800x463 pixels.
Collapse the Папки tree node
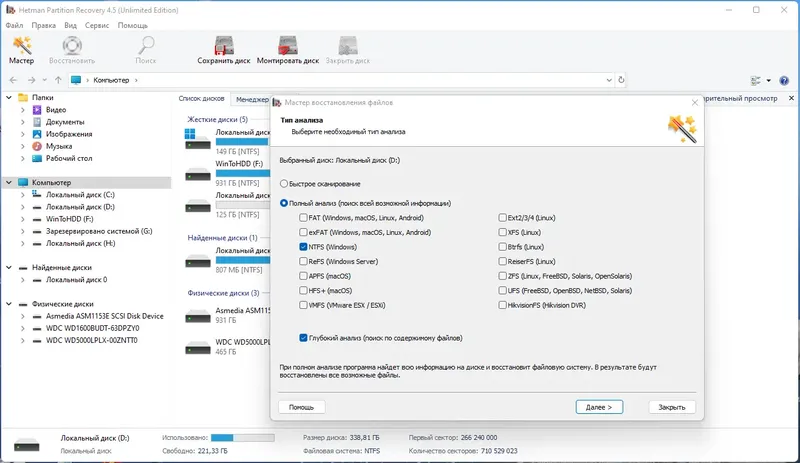pos(9,98)
